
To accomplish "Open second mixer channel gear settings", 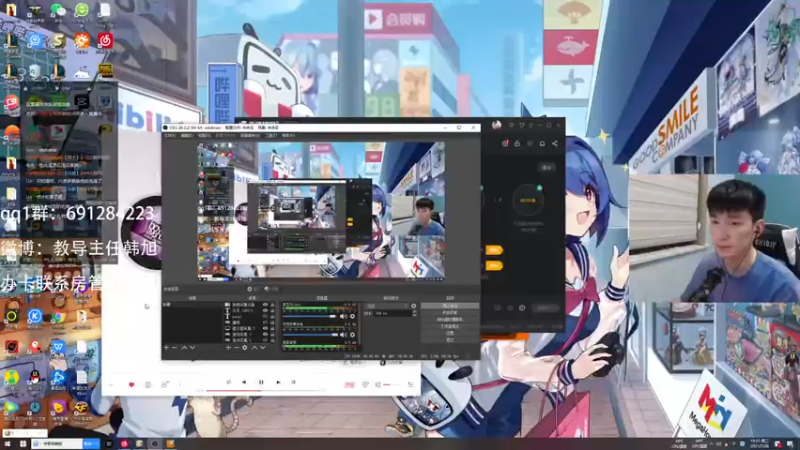I will [353, 335].
